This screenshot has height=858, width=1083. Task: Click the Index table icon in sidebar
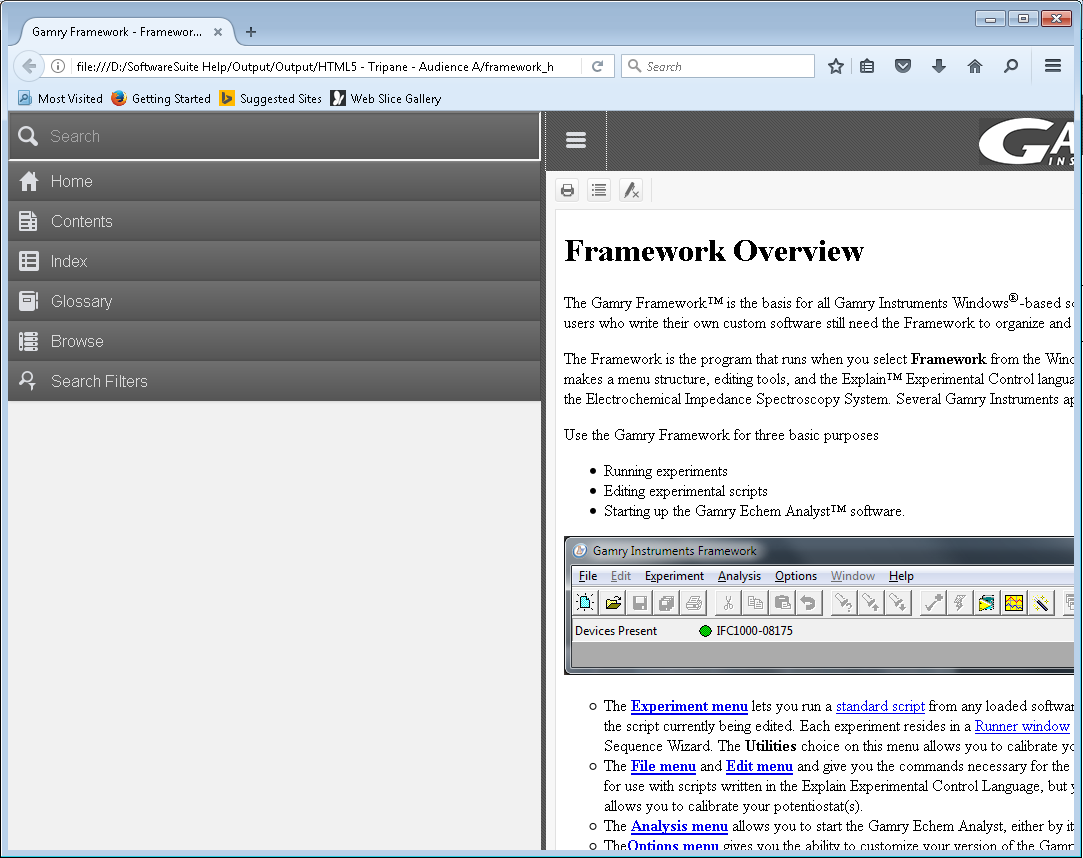point(28,261)
